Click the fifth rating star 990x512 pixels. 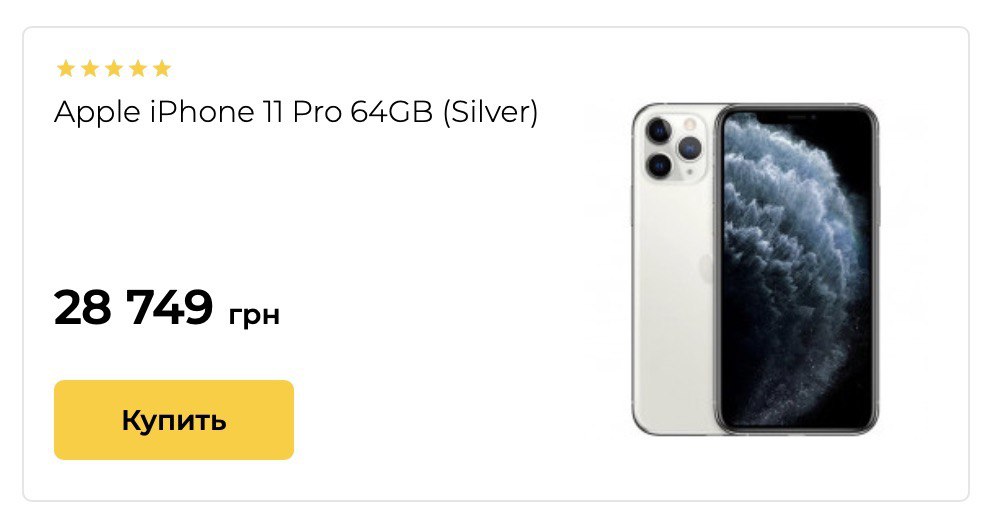click(x=162, y=69)
